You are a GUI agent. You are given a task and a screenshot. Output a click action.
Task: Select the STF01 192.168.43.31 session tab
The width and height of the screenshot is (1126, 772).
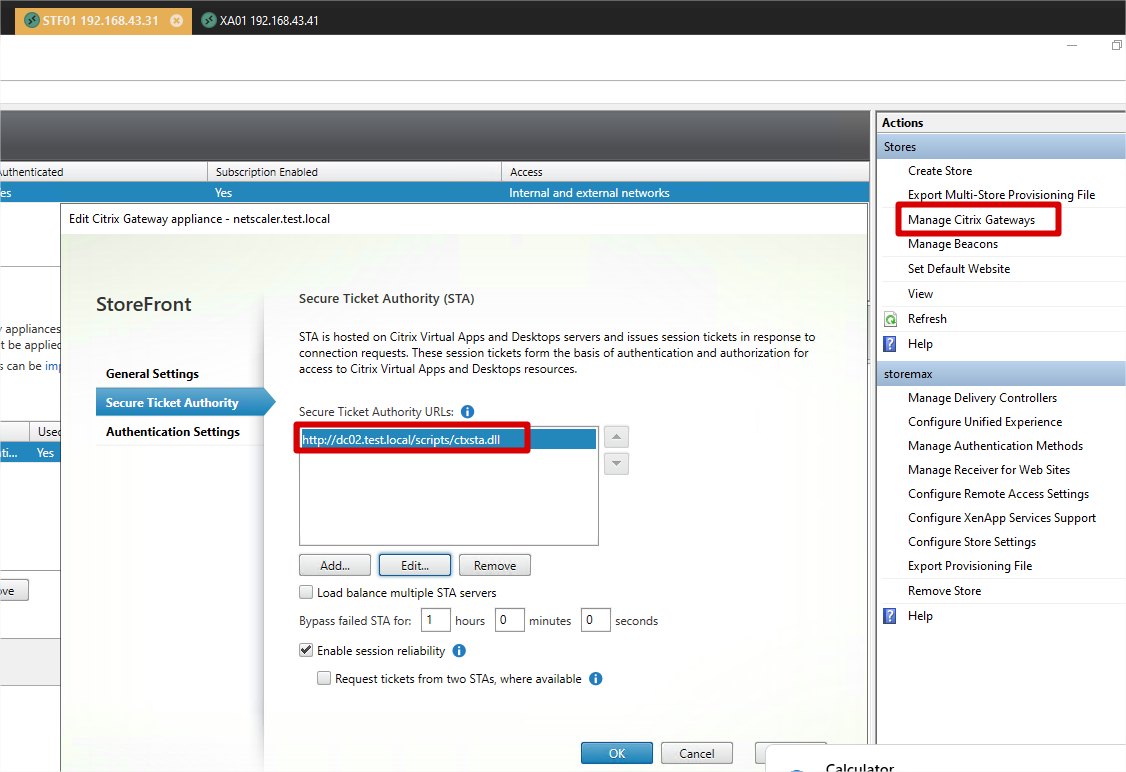(x=103, y=21)
